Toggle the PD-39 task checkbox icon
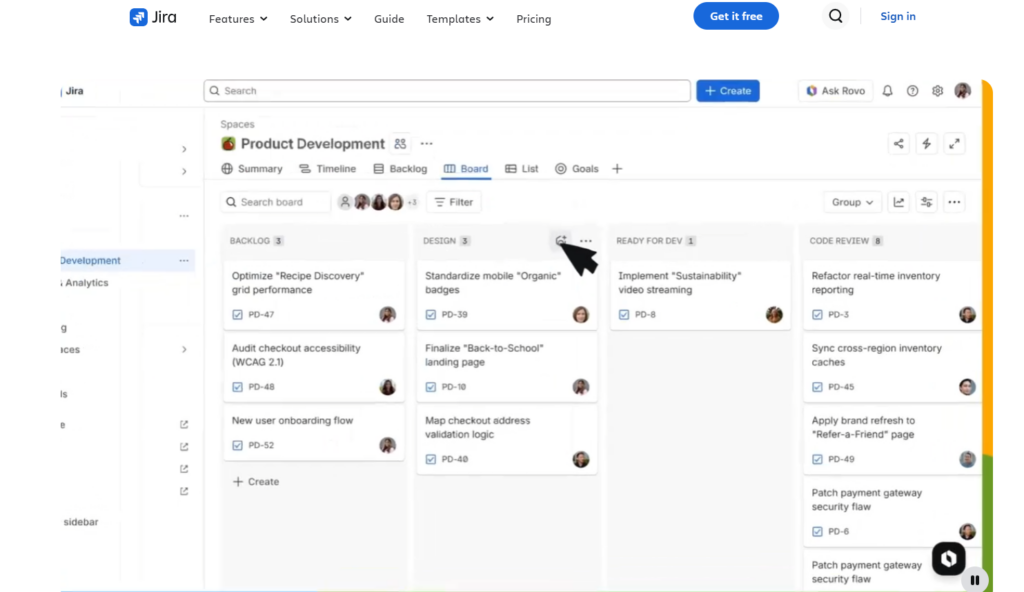 [430, 314]
